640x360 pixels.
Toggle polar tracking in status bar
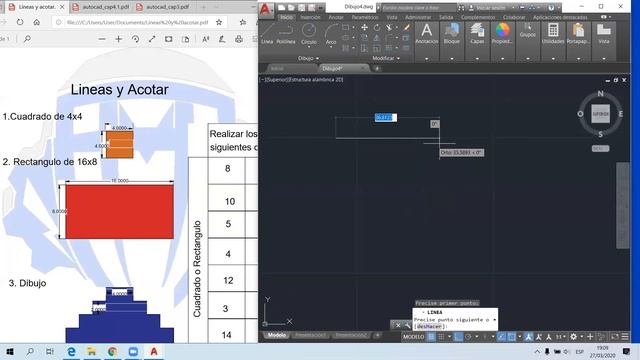coord(469,337)
